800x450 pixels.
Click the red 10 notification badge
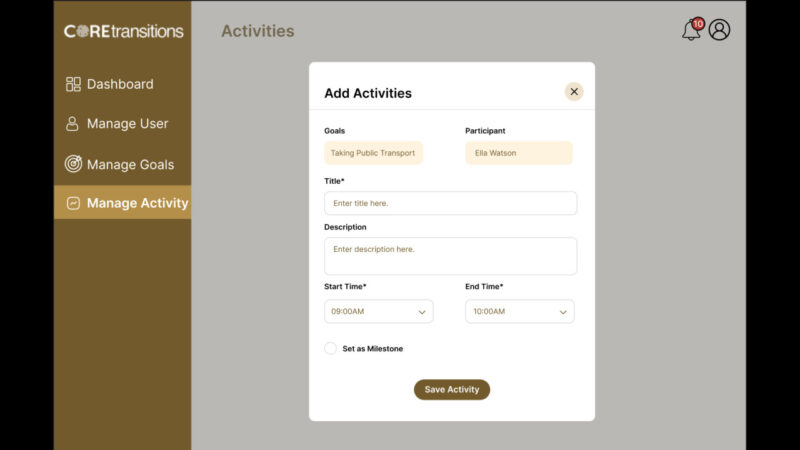pyautogui.click(x=698, y=23)
